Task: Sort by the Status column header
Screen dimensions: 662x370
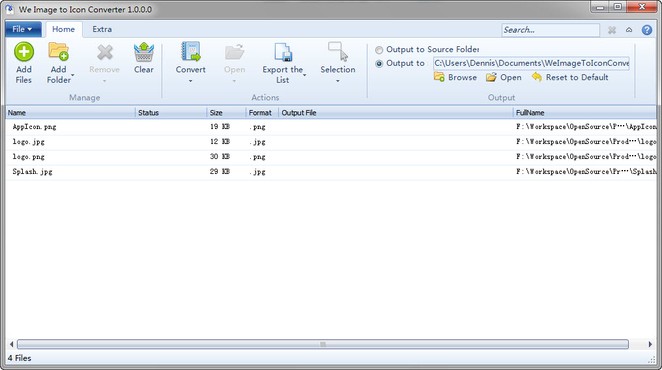Action: [171, 113]
